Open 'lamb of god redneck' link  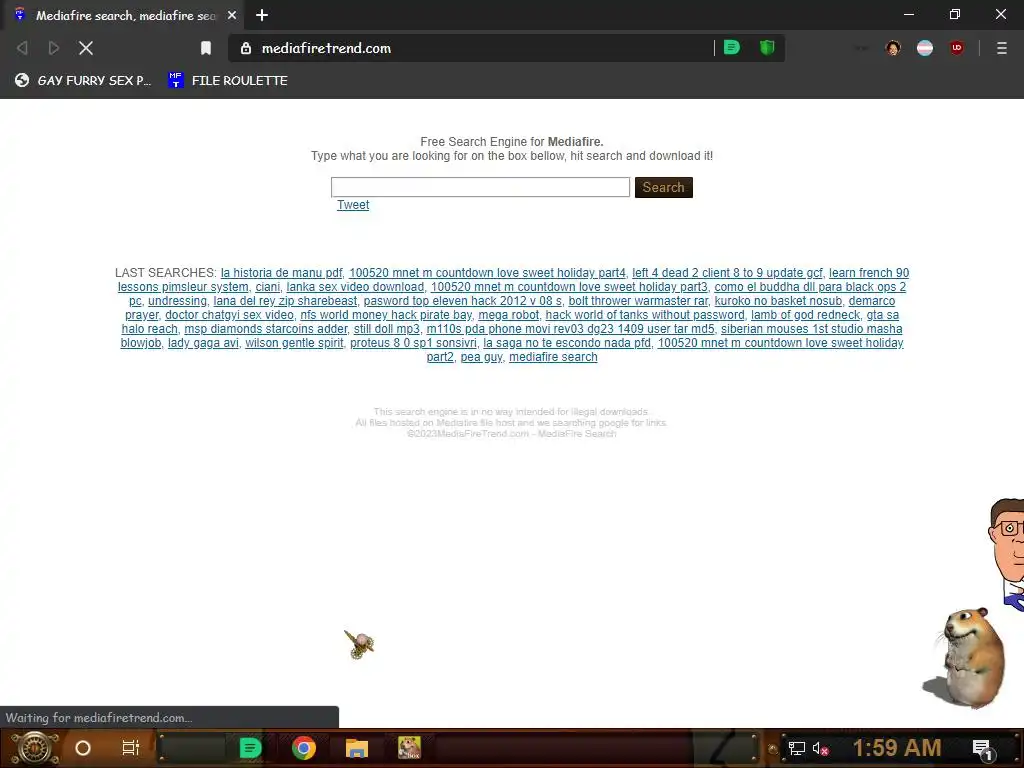pyautogui.click(x=805, y=315)
